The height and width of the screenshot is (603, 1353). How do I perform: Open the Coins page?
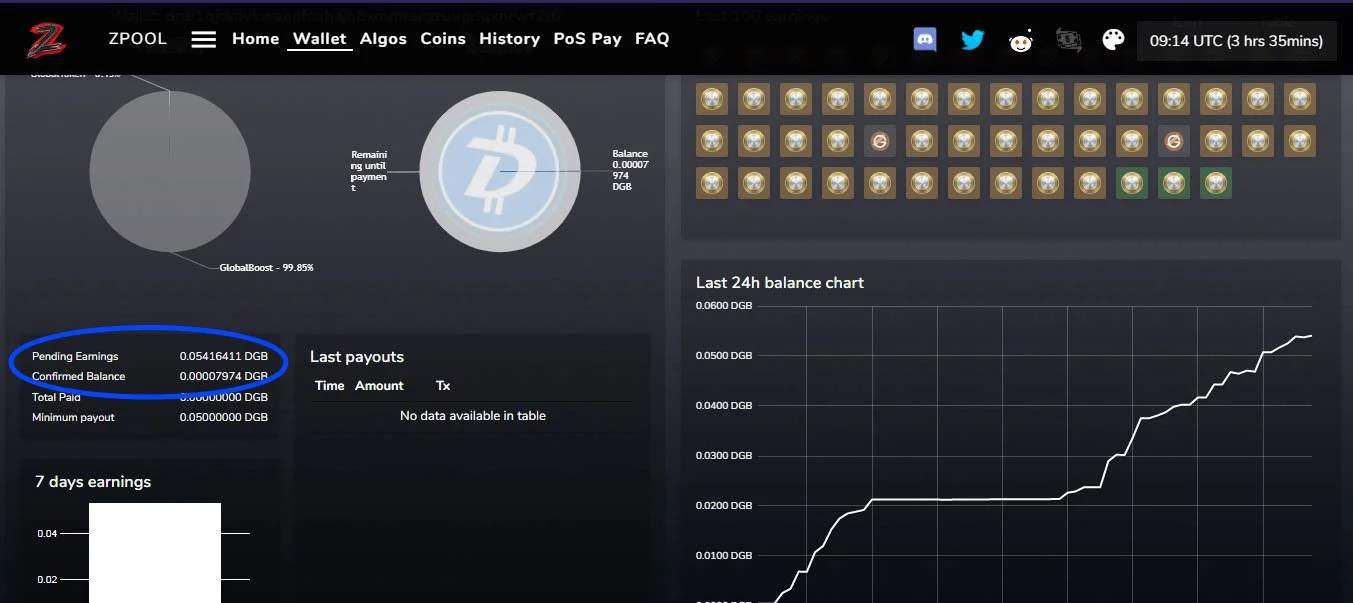443,38
